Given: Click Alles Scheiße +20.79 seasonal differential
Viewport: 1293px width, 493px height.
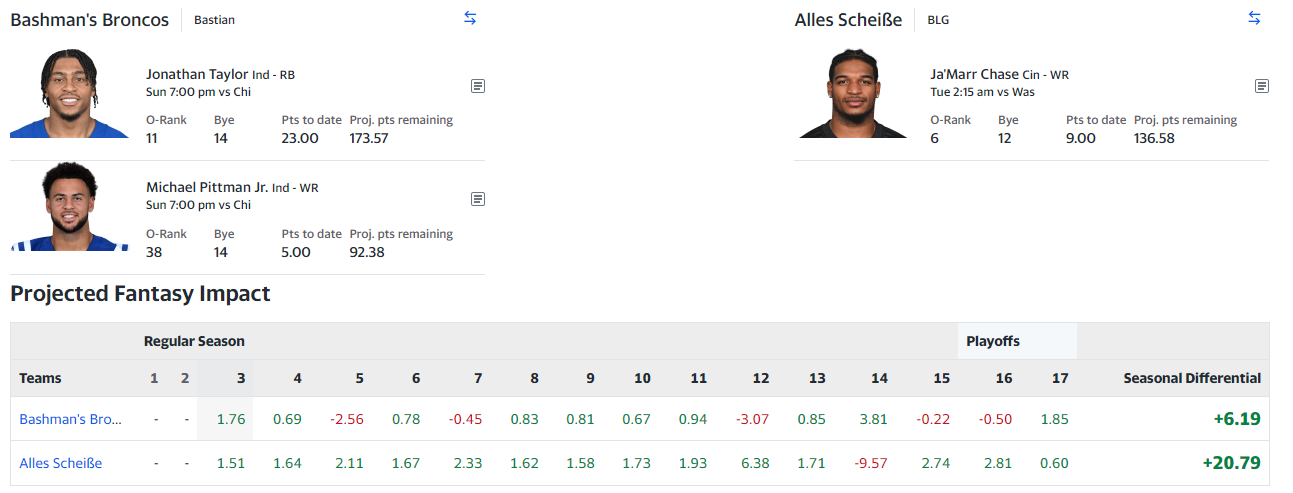Looking at the screenshot, I should pyautogui.click(x=1231, y=463).
